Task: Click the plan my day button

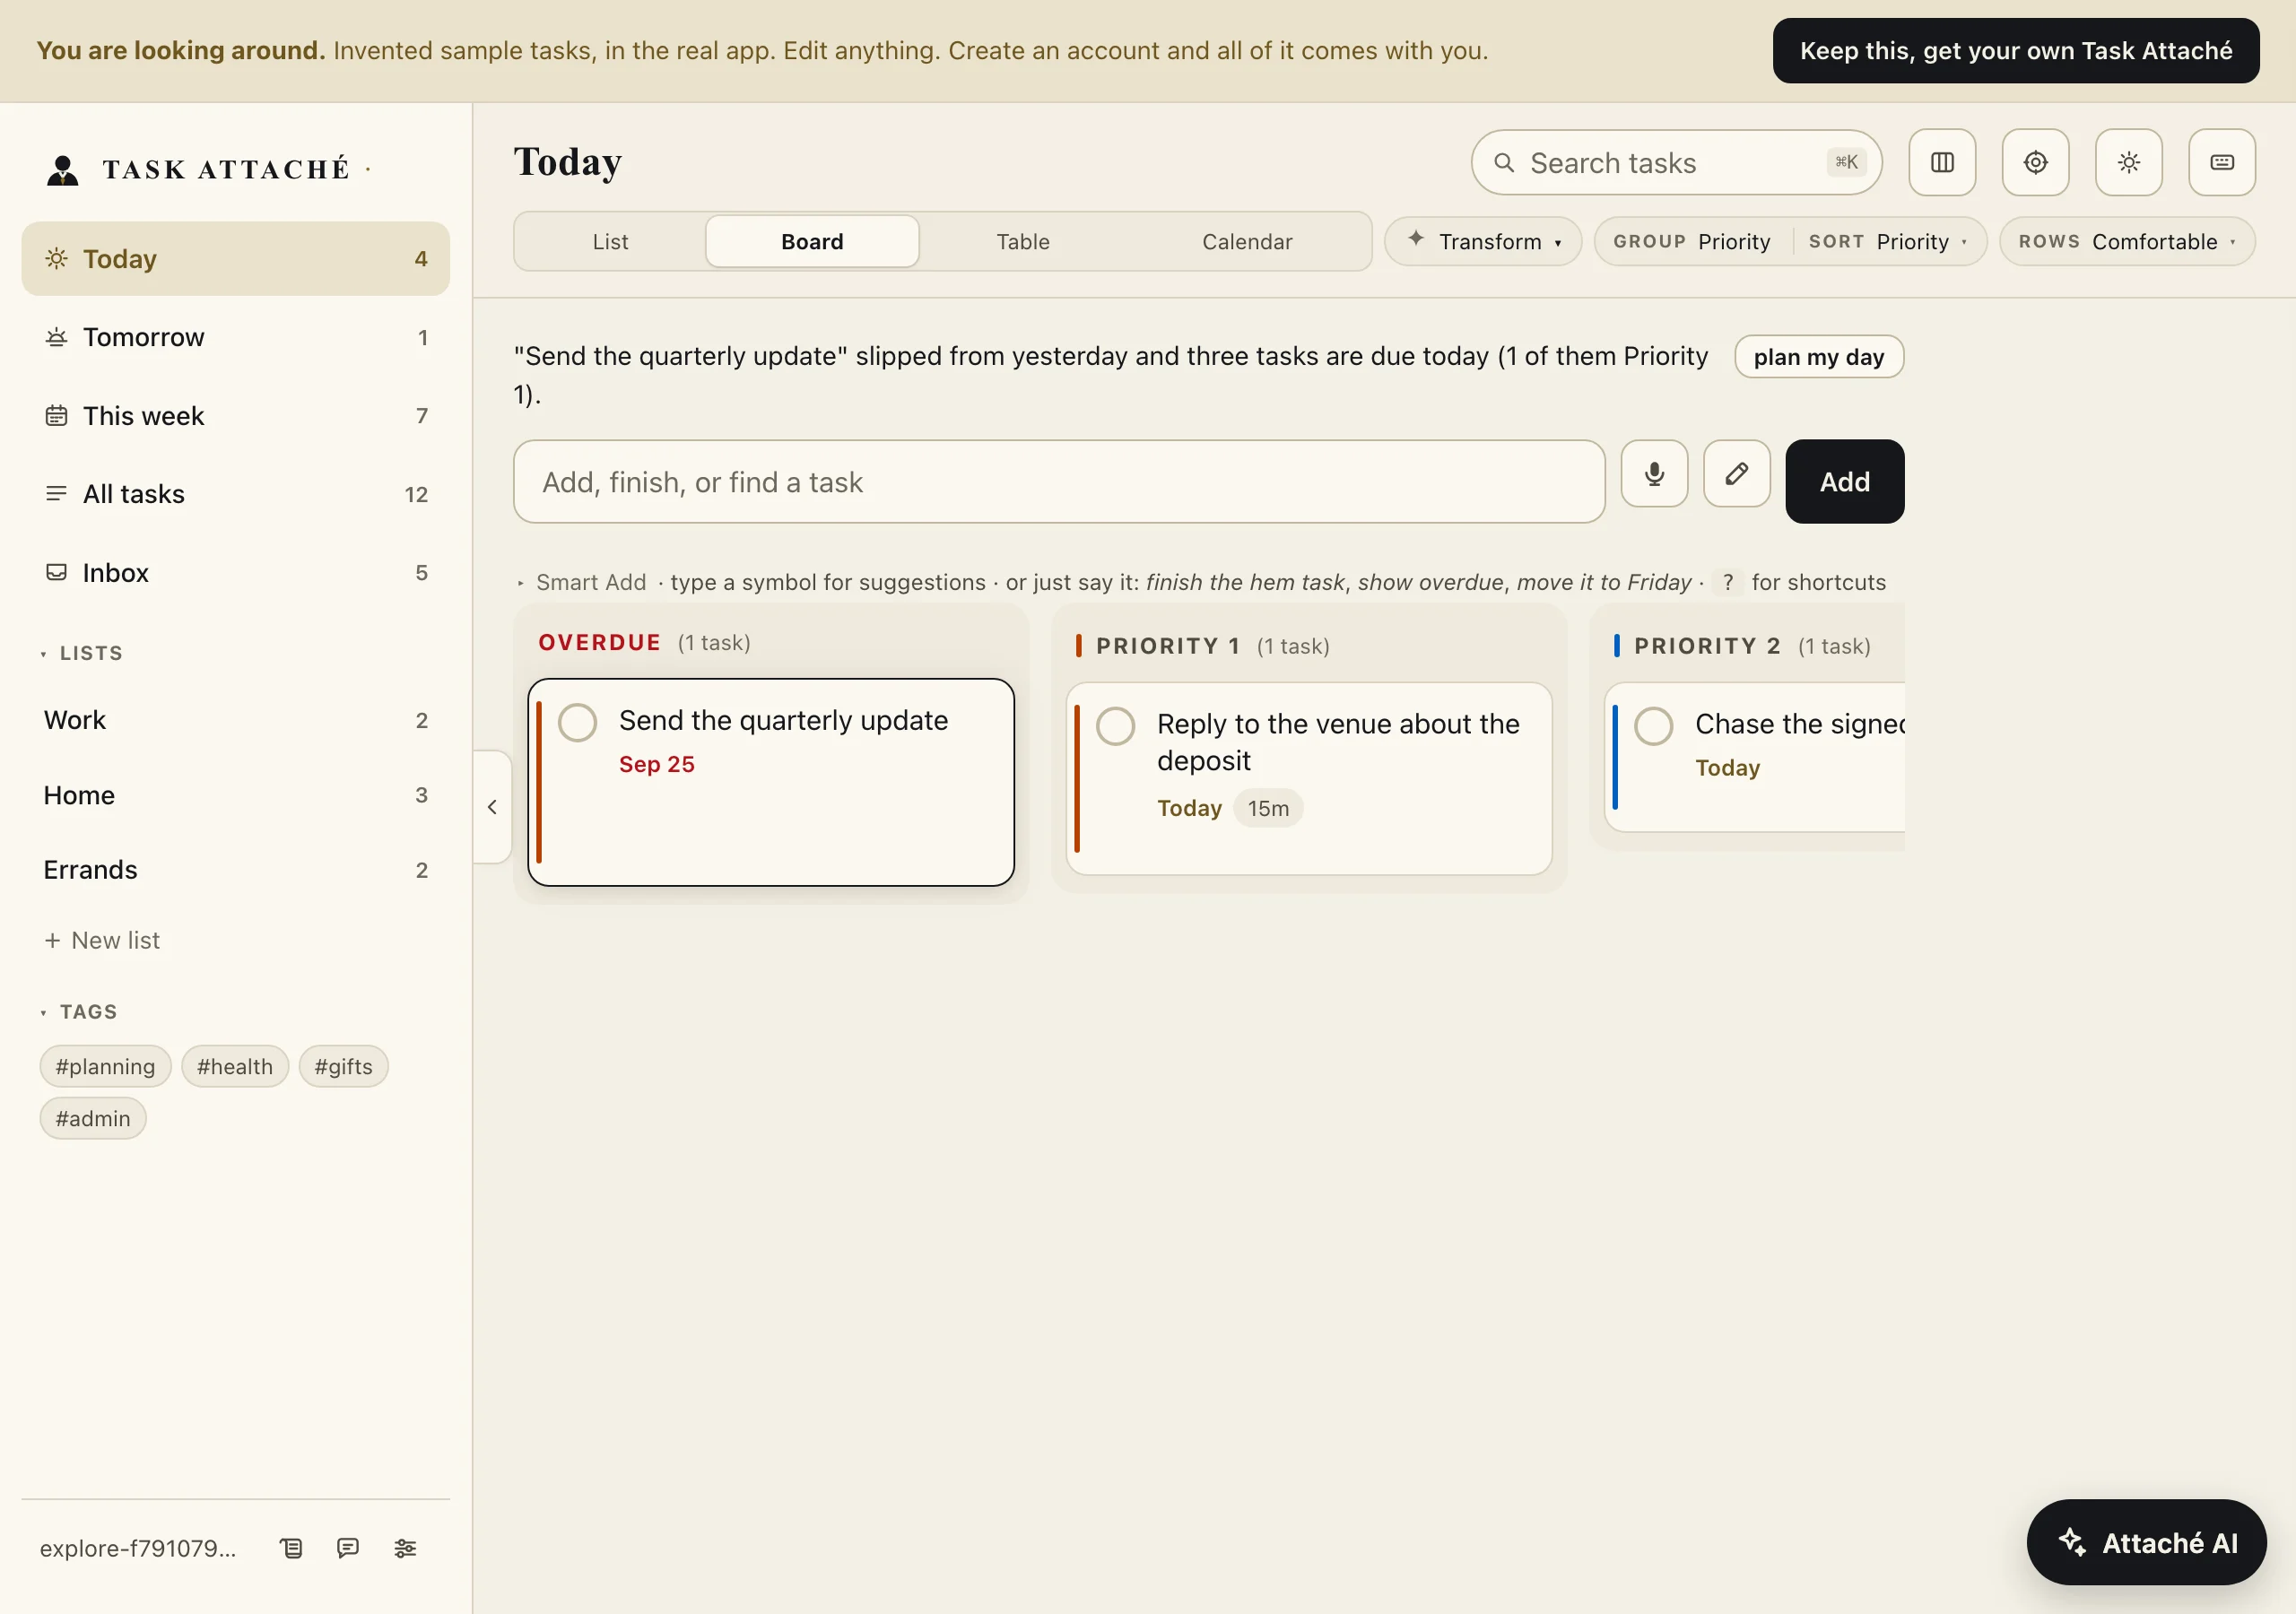Action: pyautogui.click(x=1818, y=356)
